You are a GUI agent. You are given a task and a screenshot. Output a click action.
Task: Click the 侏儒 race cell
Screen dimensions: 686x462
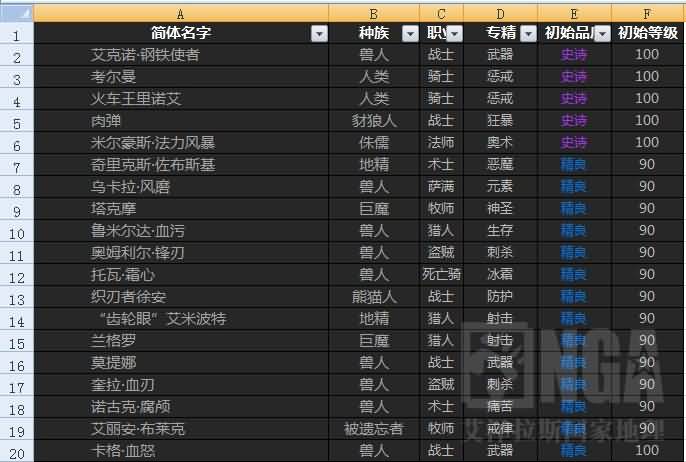(374, 143)
